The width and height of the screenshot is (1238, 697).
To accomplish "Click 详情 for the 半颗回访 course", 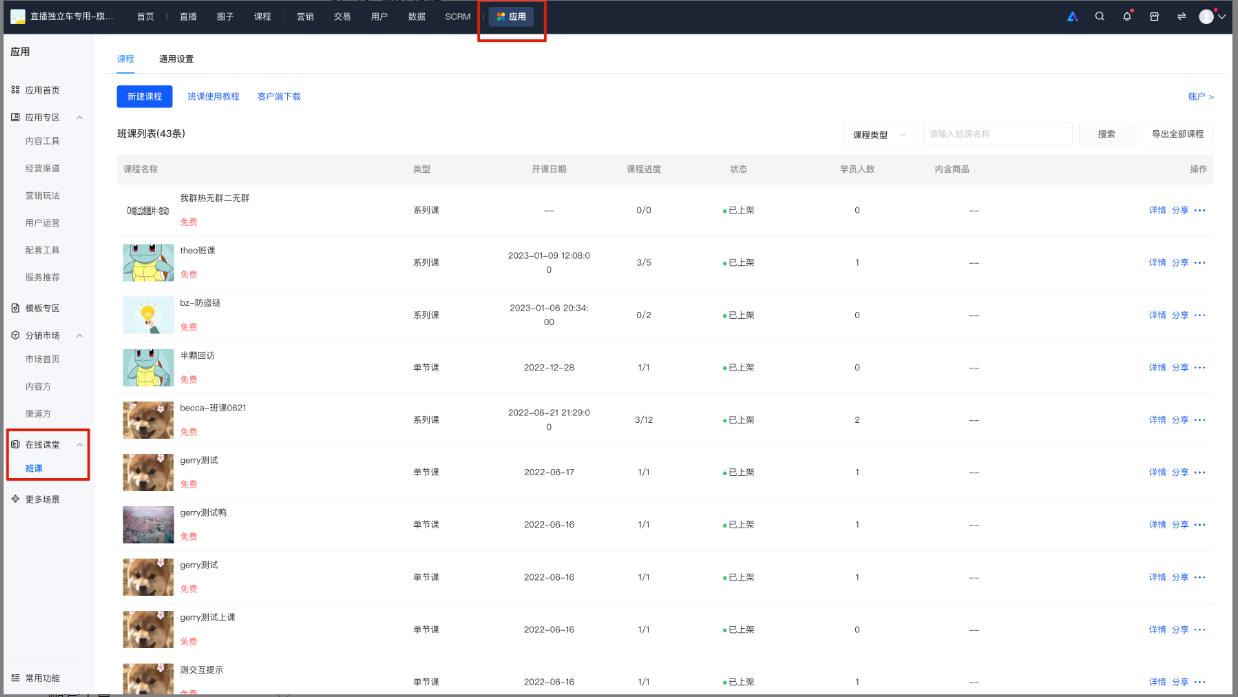I will pos(1157,368).
